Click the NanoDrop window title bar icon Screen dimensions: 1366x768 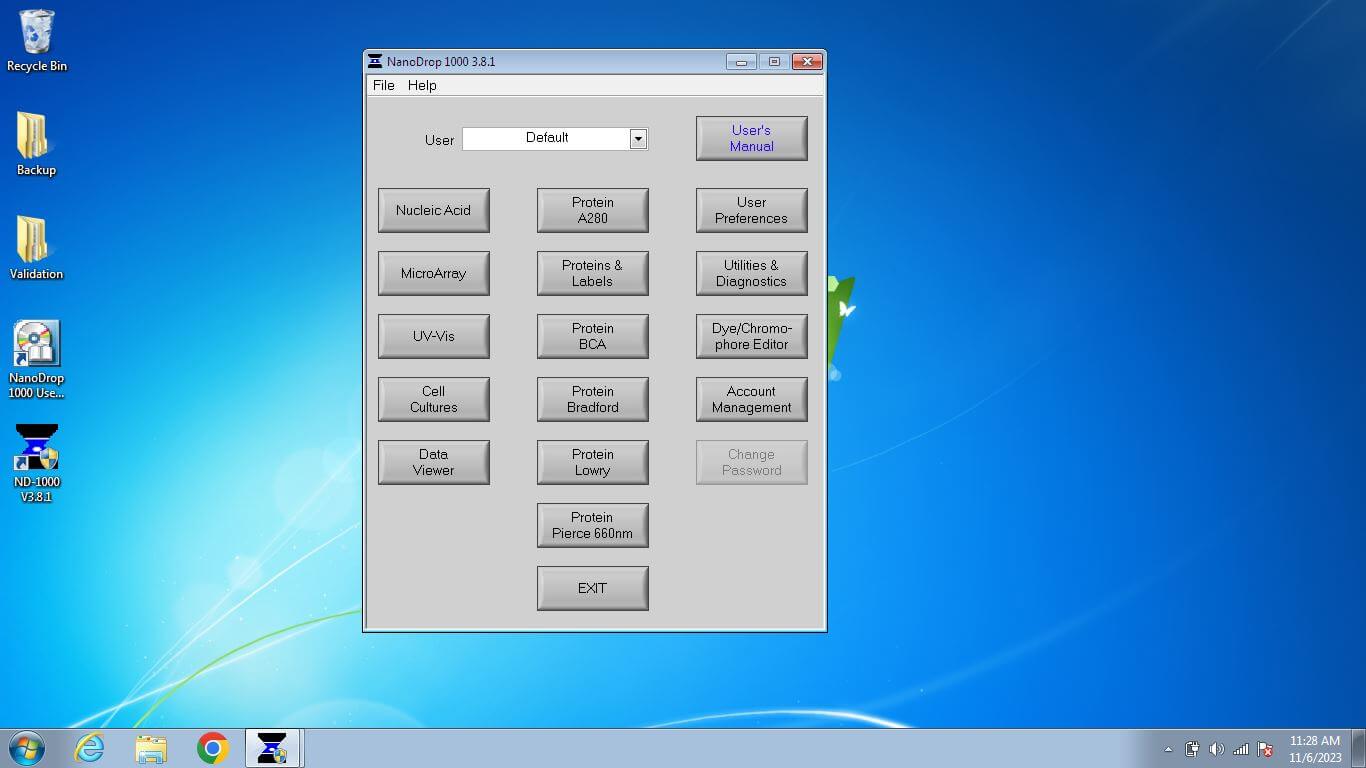(375, 62)
